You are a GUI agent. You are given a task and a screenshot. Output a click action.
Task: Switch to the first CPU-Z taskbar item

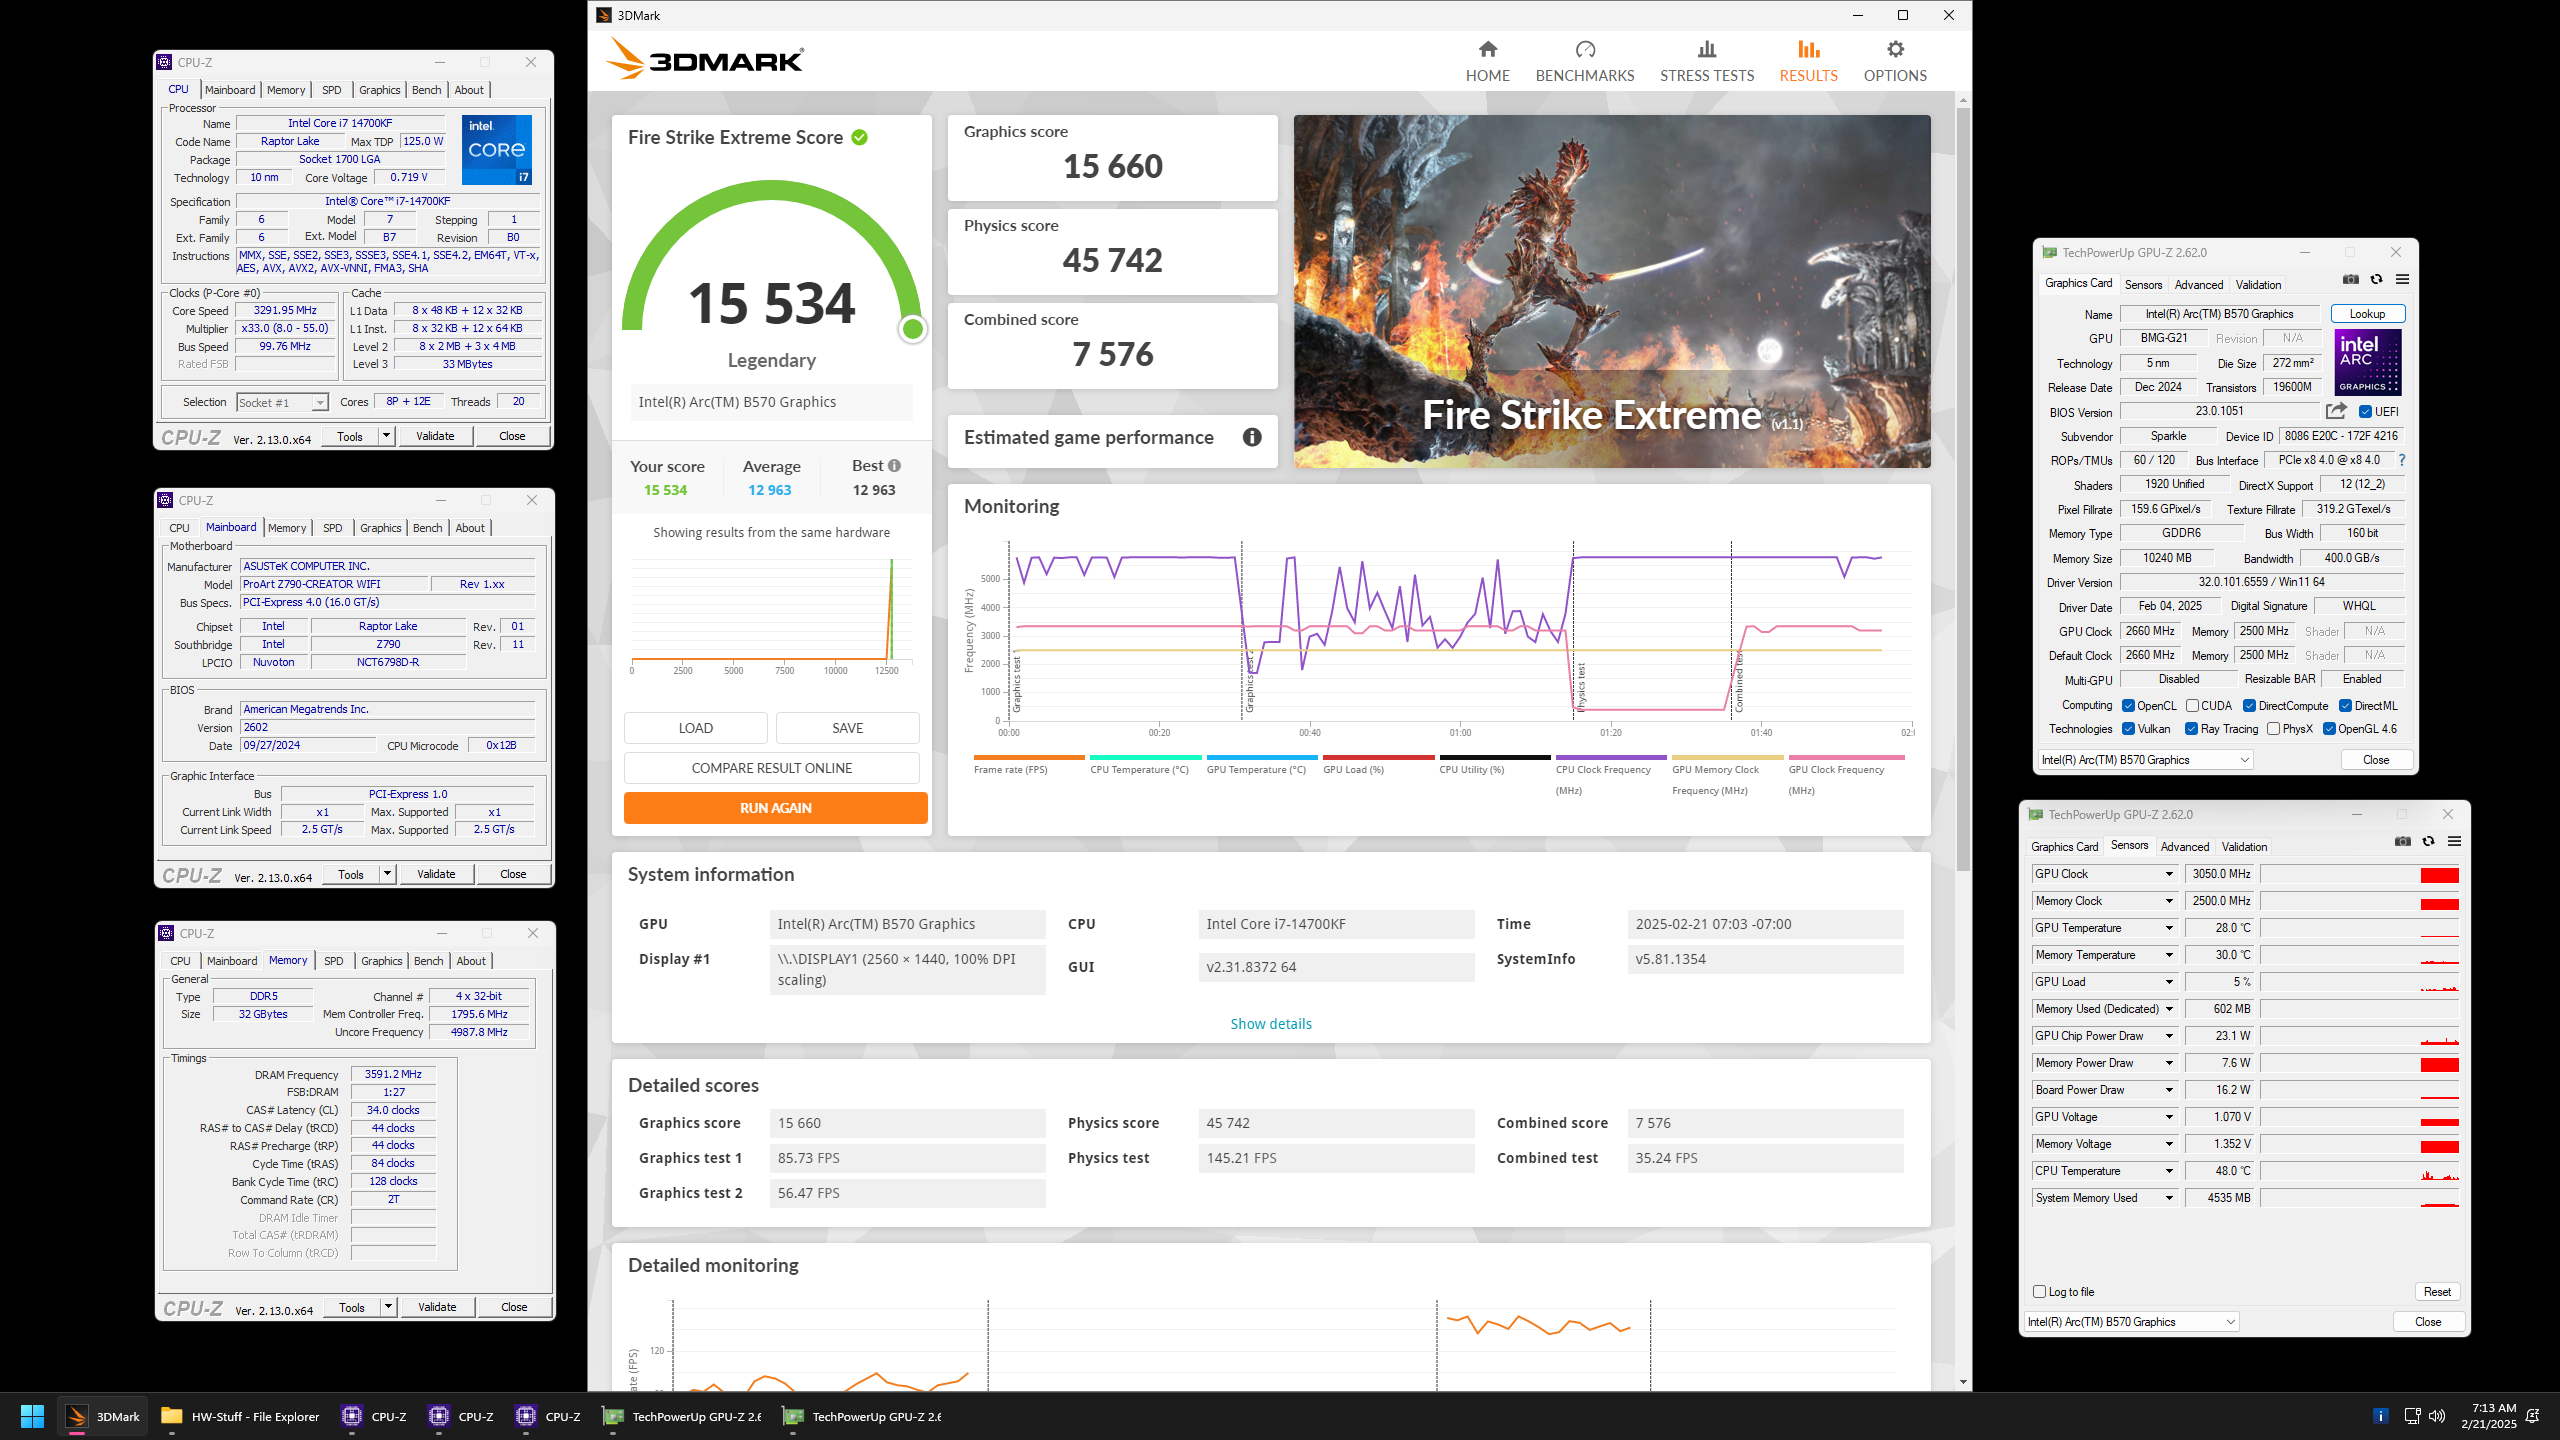pyautogui.click(x=373, y=1416)
